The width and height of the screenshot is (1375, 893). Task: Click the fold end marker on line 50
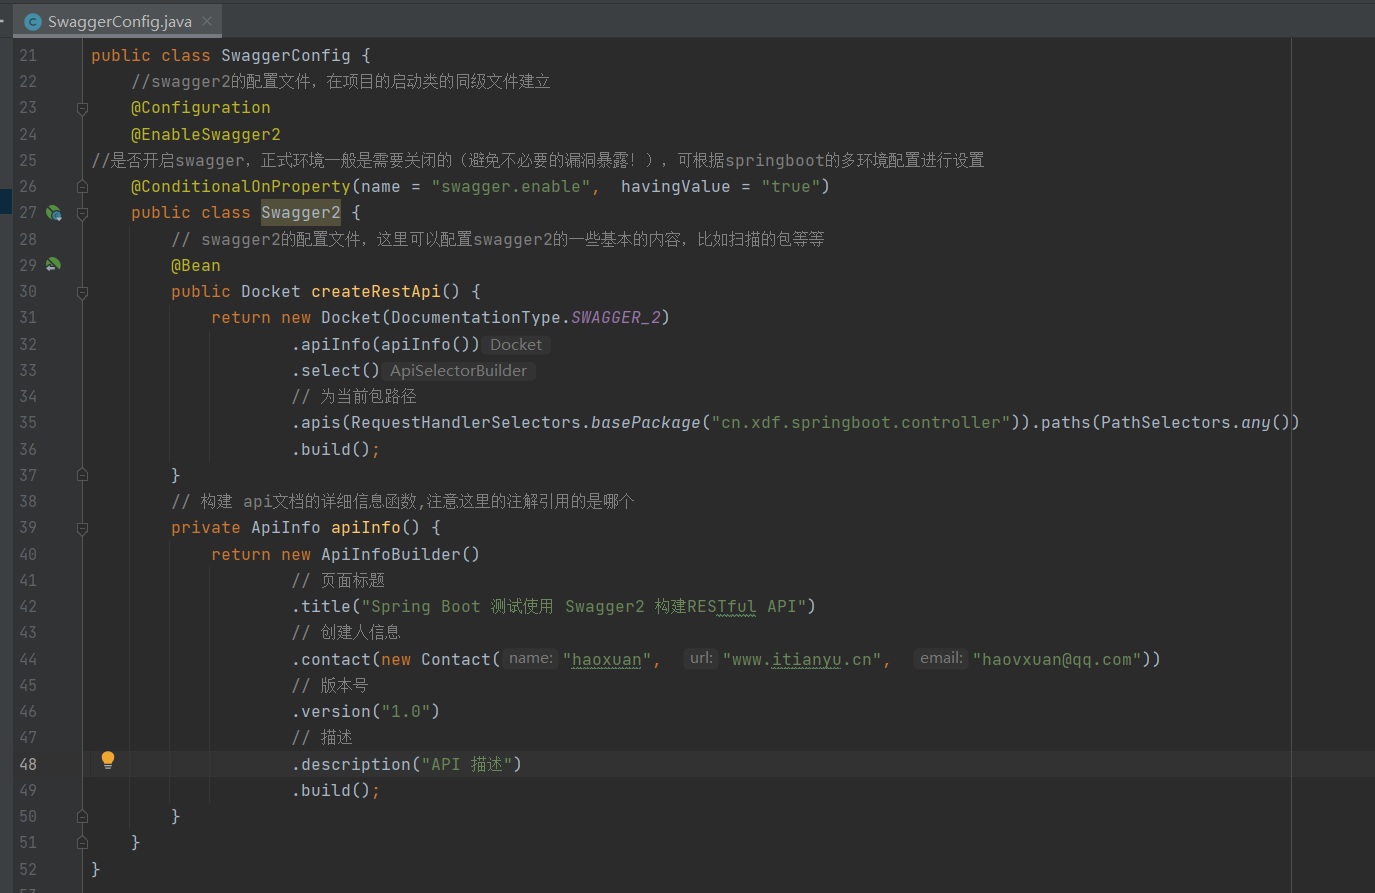(x=83, y=816)
